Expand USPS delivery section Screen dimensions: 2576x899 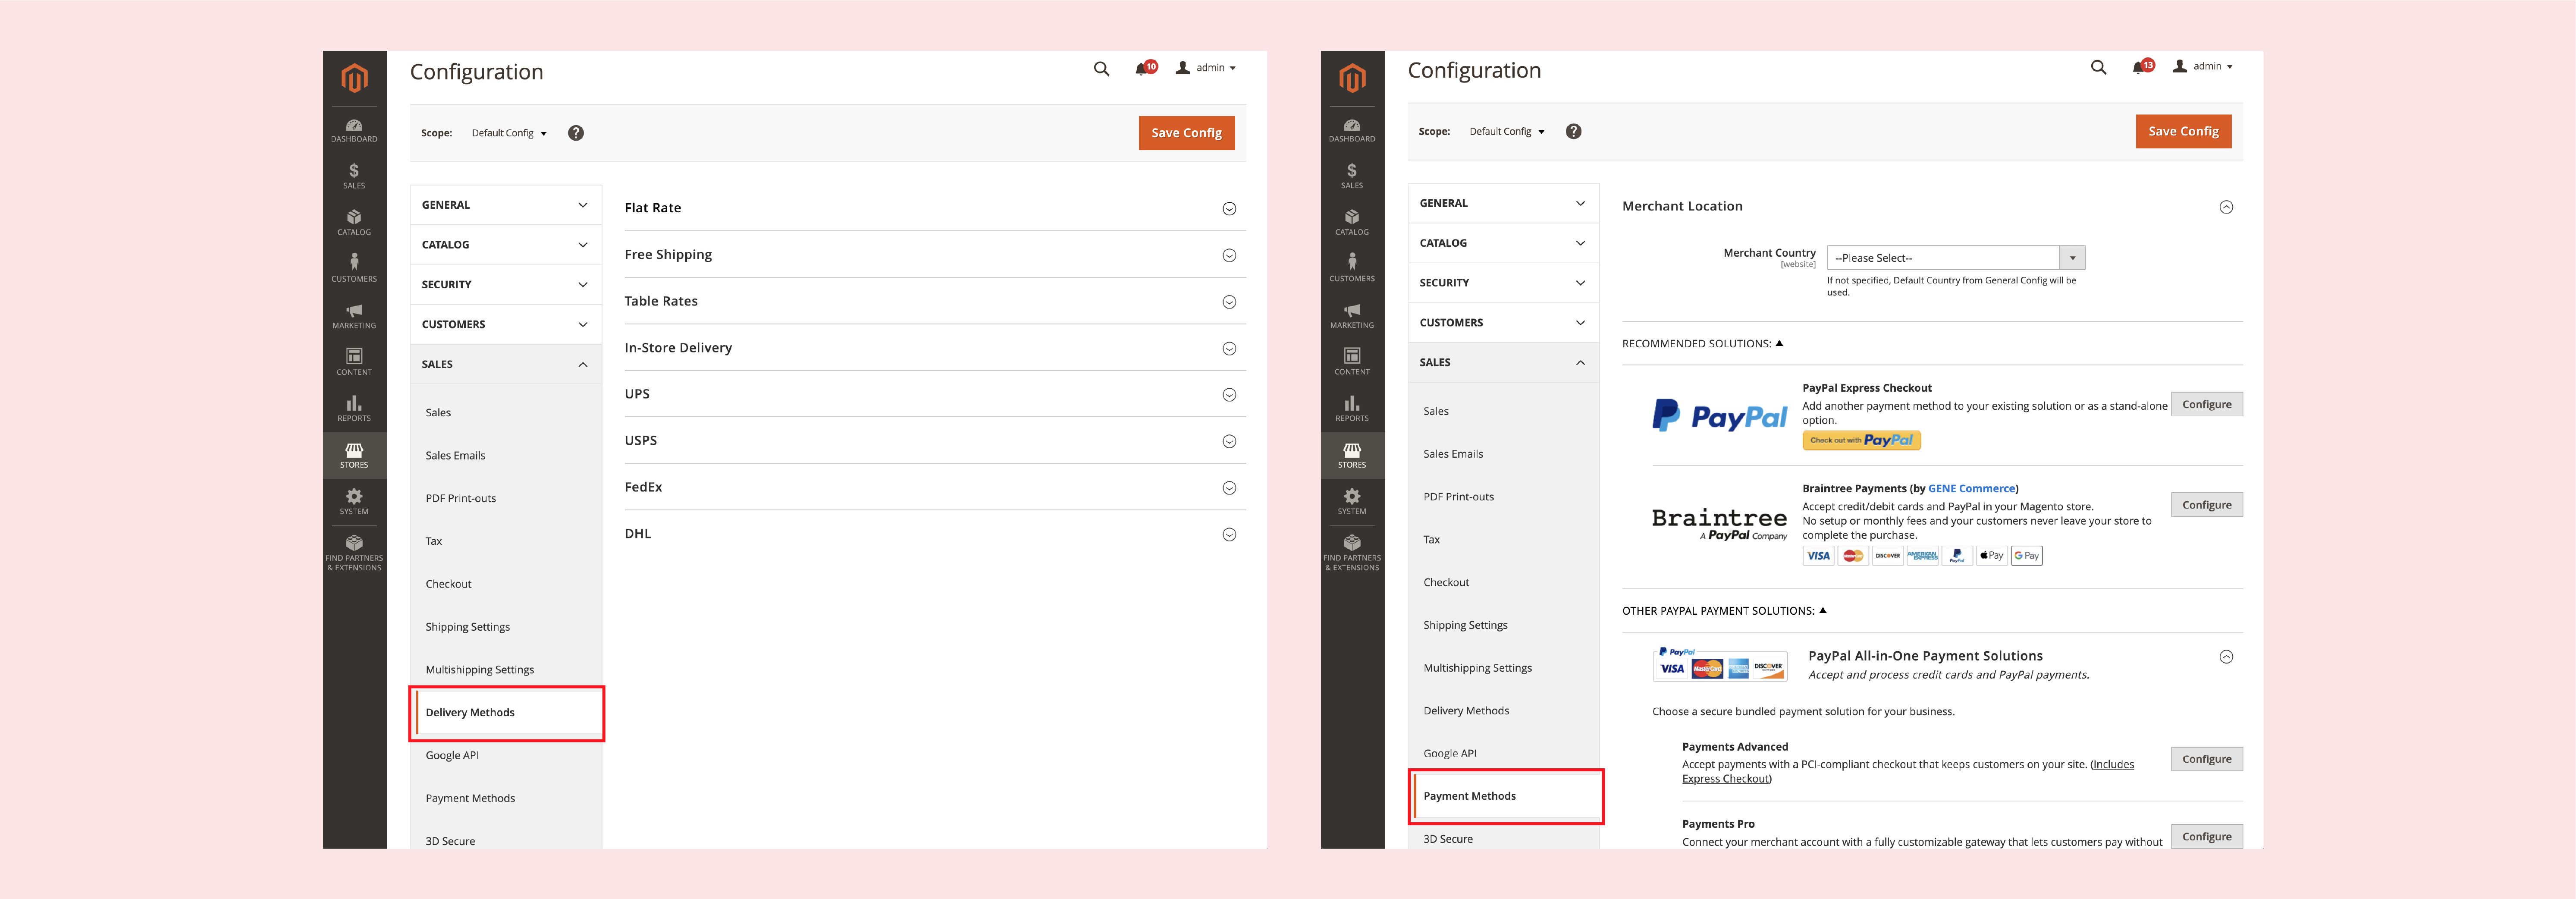click(935, 441)
